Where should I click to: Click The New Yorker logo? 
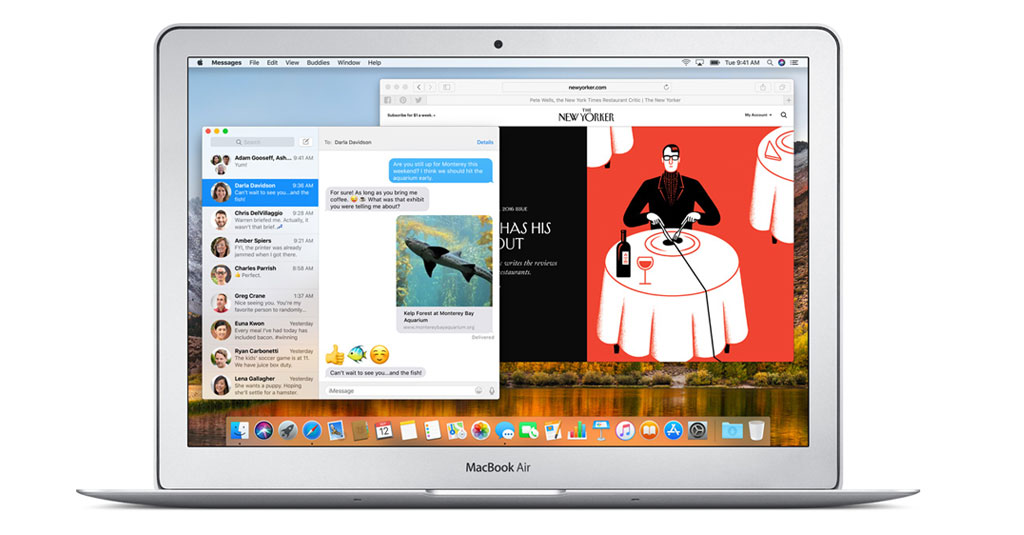[586, 116]
